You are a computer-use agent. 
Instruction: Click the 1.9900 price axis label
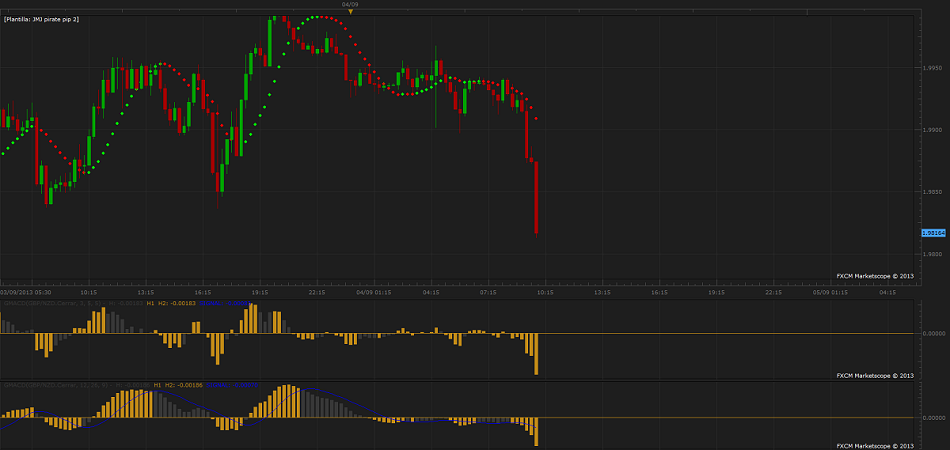pos(932,130)
